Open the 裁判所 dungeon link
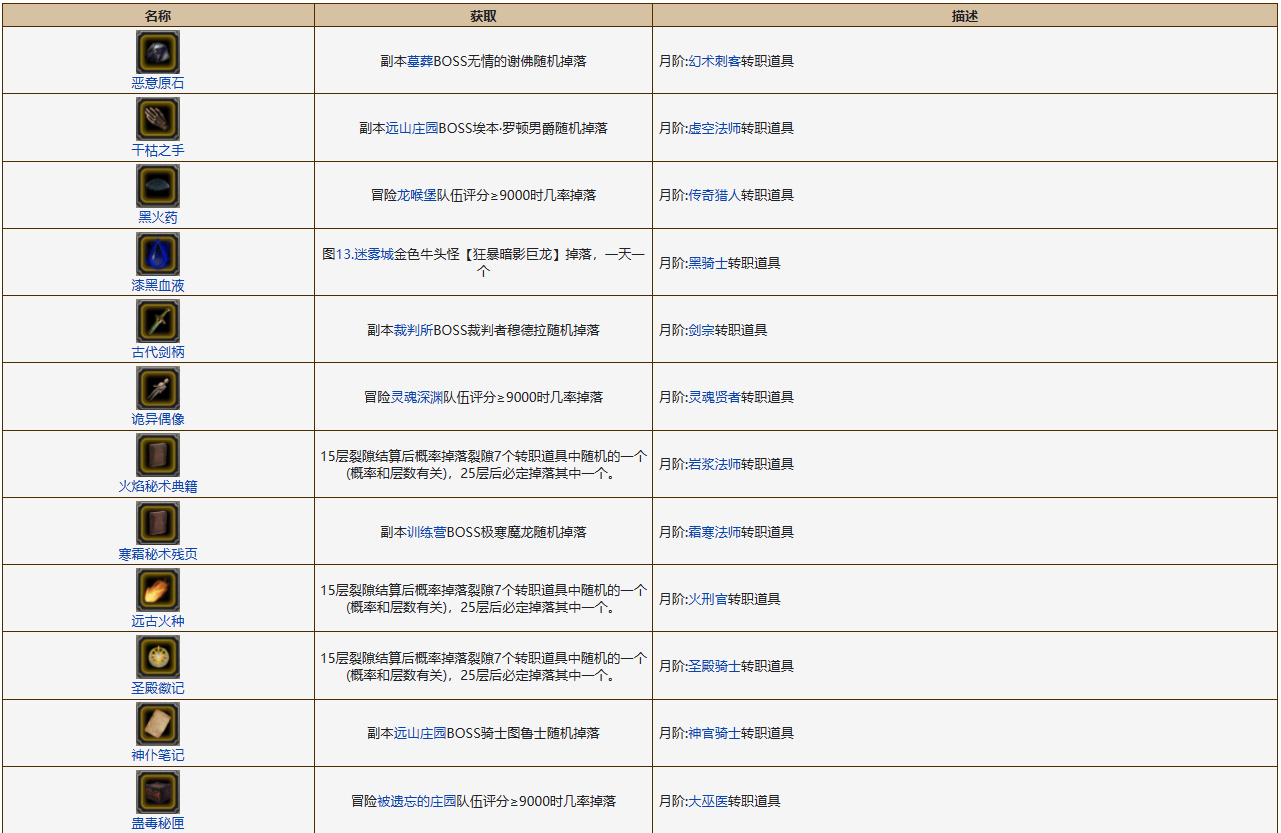 (413, 330)
